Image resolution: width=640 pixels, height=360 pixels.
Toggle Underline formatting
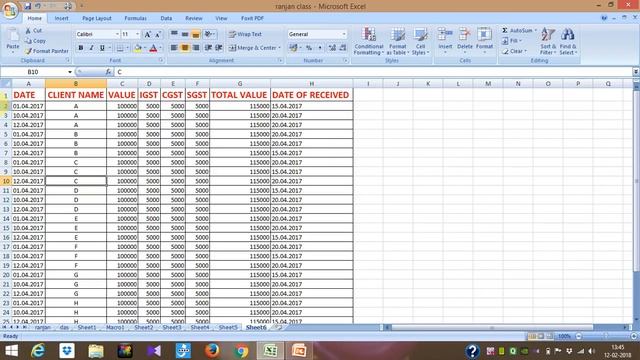point(102,48)
